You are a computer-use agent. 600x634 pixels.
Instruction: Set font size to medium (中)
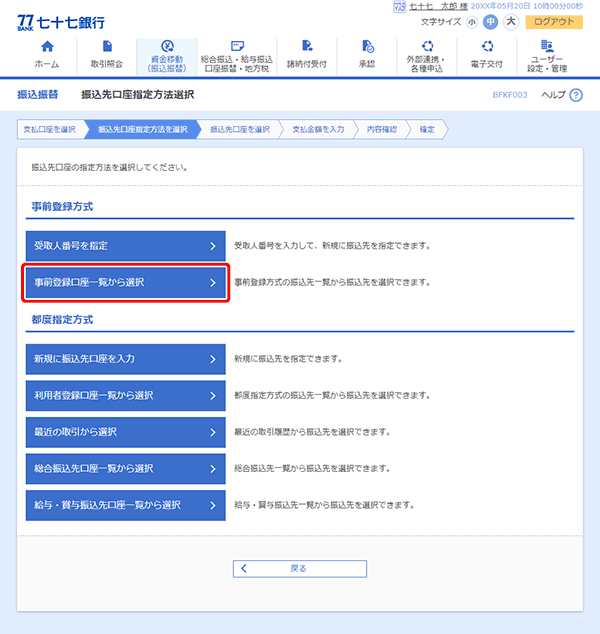coord(490,21)
